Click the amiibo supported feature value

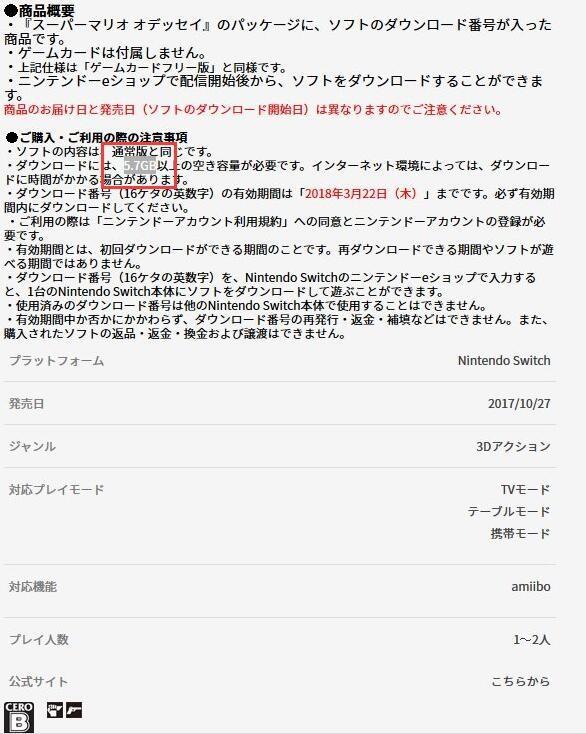tap(531, 586)
